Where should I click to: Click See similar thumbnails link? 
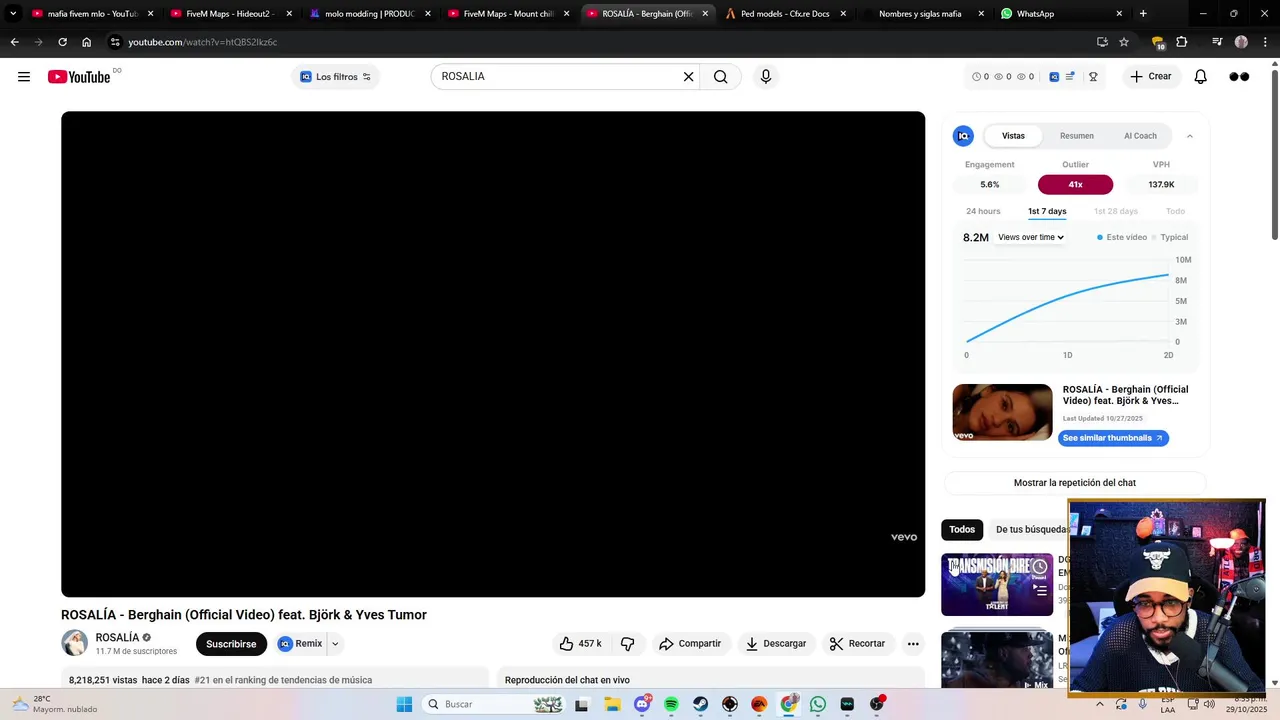(1113, 438)
